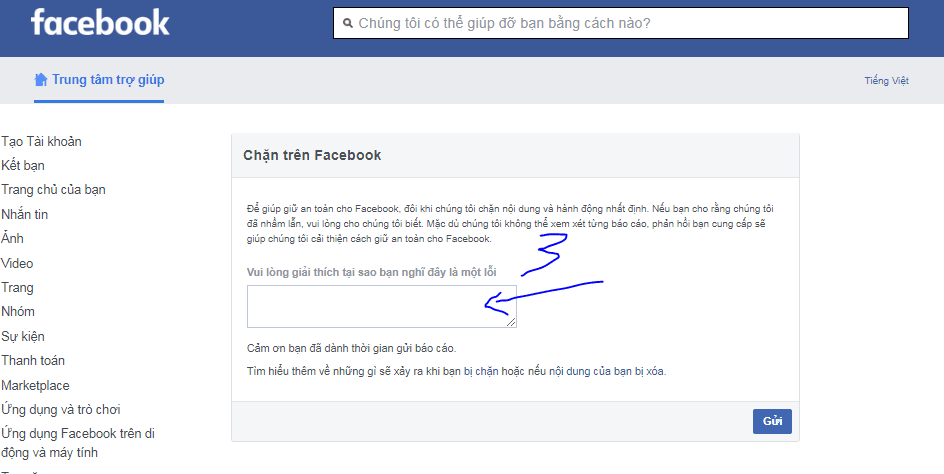Open Tạo Tài khoản help topic
Viewport: 944px width, 474px height.
point(42,142)
